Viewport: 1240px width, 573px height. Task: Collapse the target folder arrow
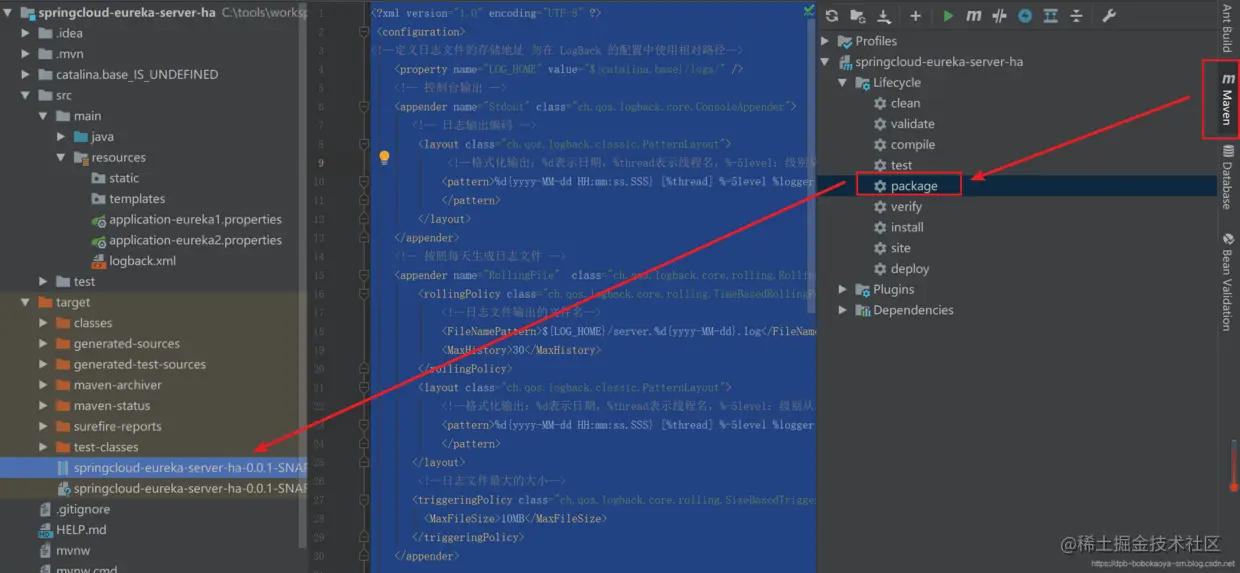tap(26, 302)
